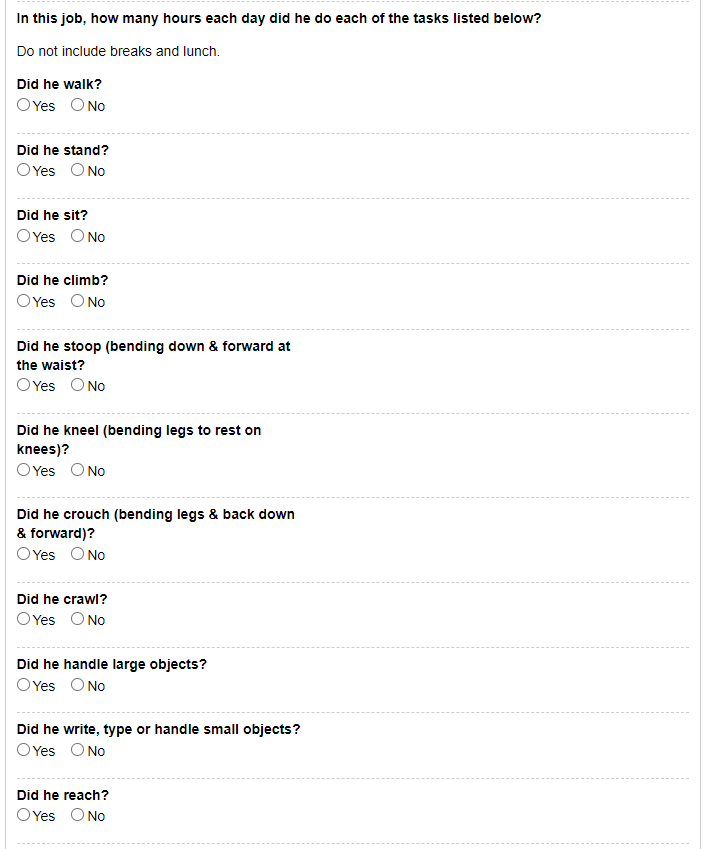Viewport: 706px width, 849px height.
Task: Choose Yes for 'Did he stand?'
Action: (24, 170)
